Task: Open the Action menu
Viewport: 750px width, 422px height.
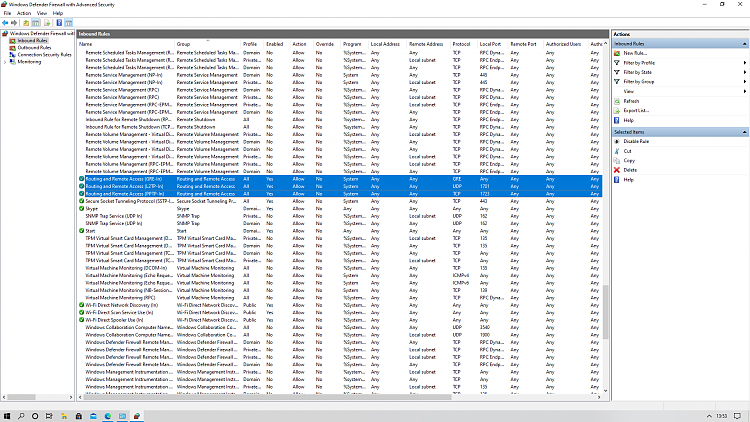Action: coord(23,13)
